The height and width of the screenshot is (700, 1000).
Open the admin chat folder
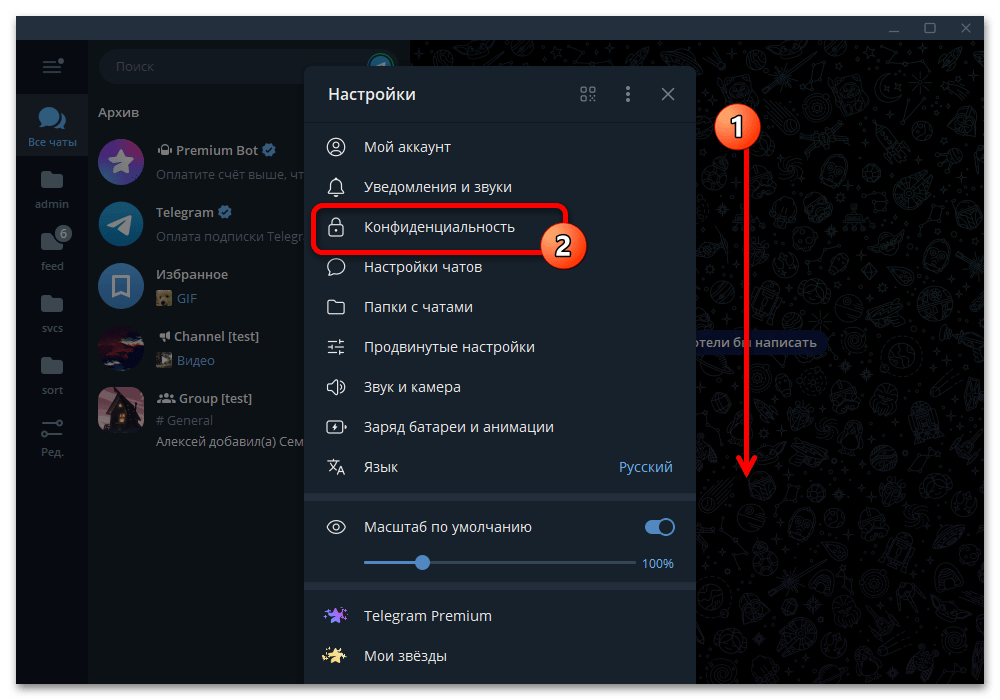pos(52,189)
